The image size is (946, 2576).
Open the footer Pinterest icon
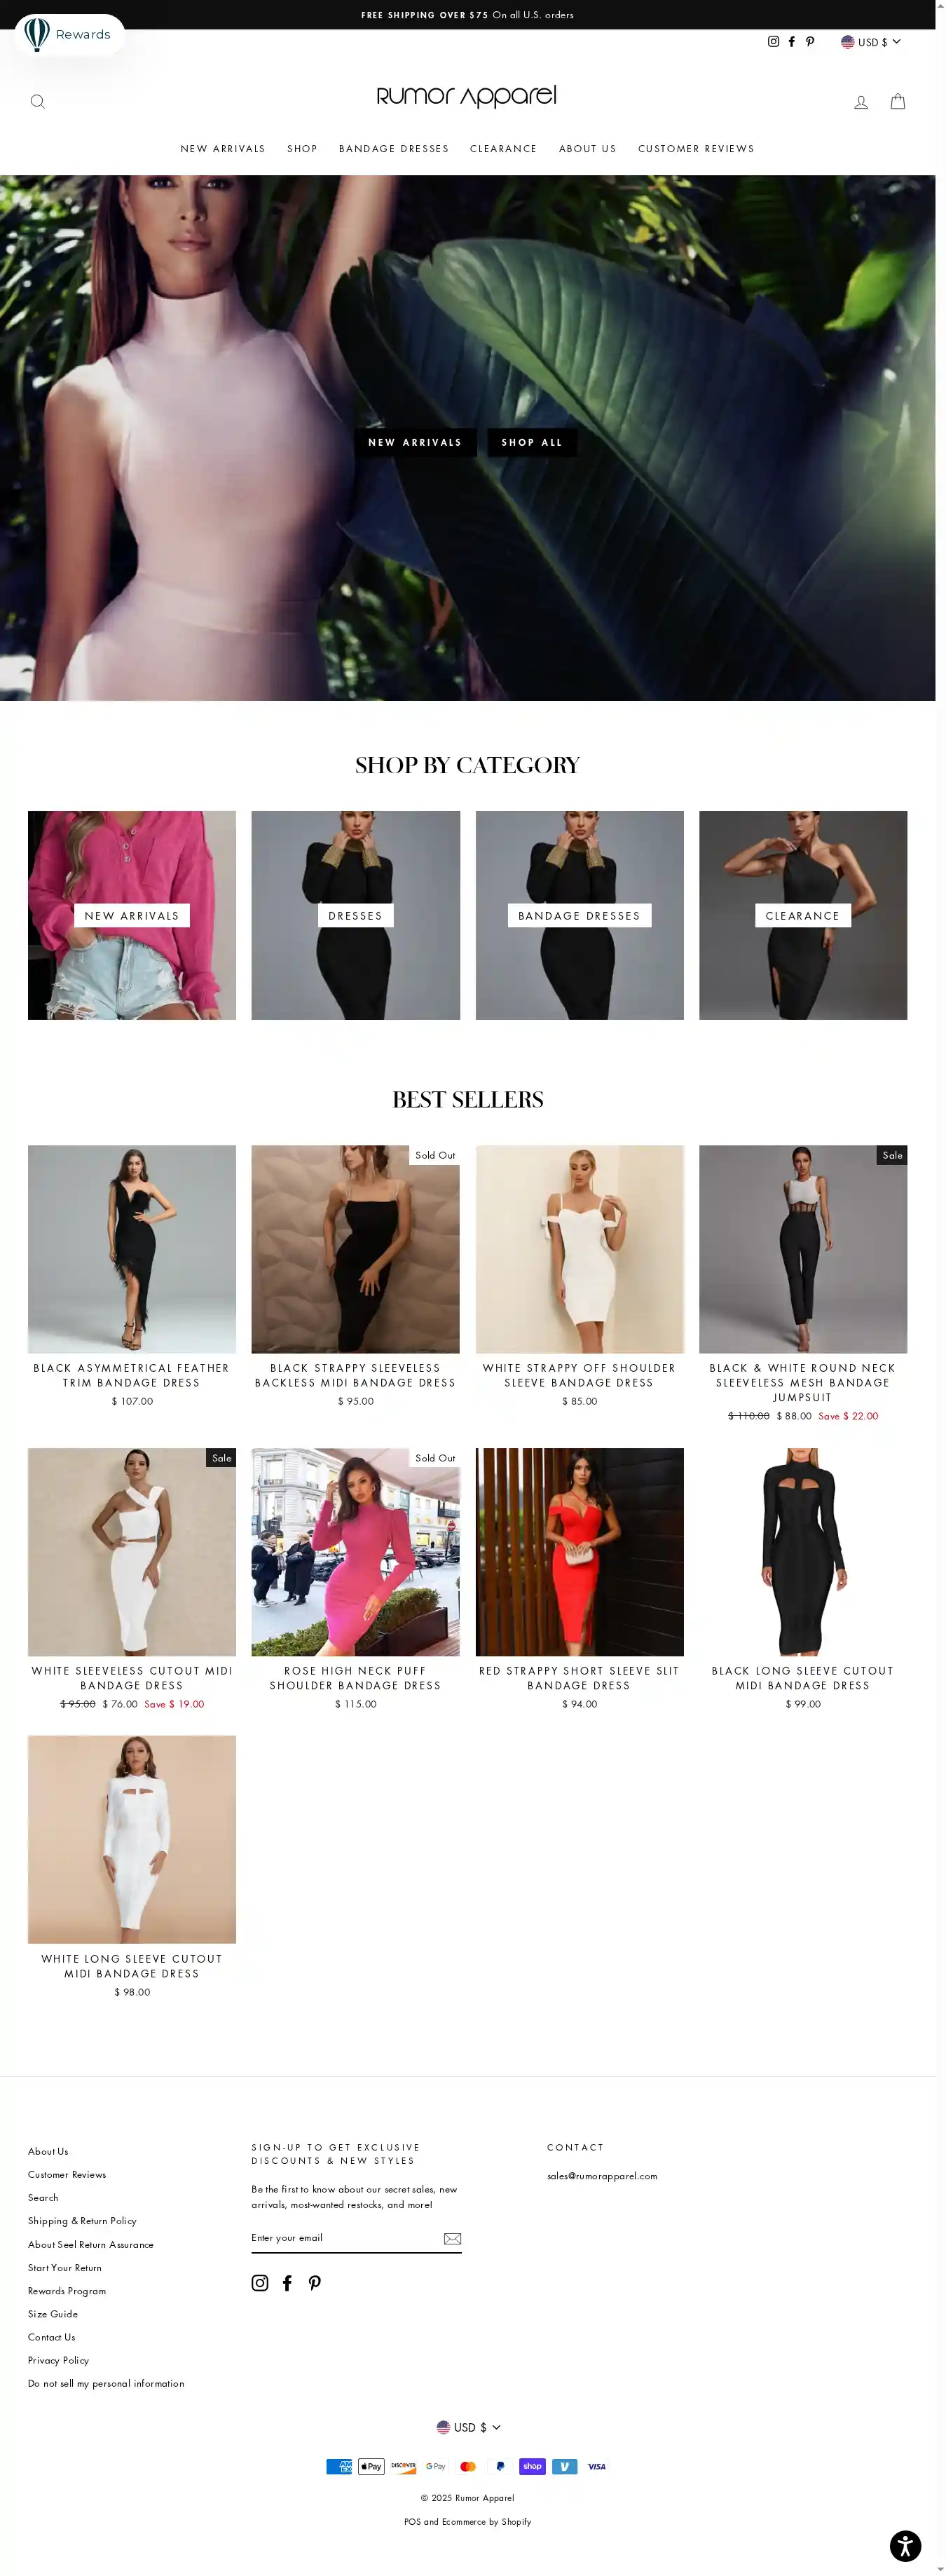click(315, 2282)
